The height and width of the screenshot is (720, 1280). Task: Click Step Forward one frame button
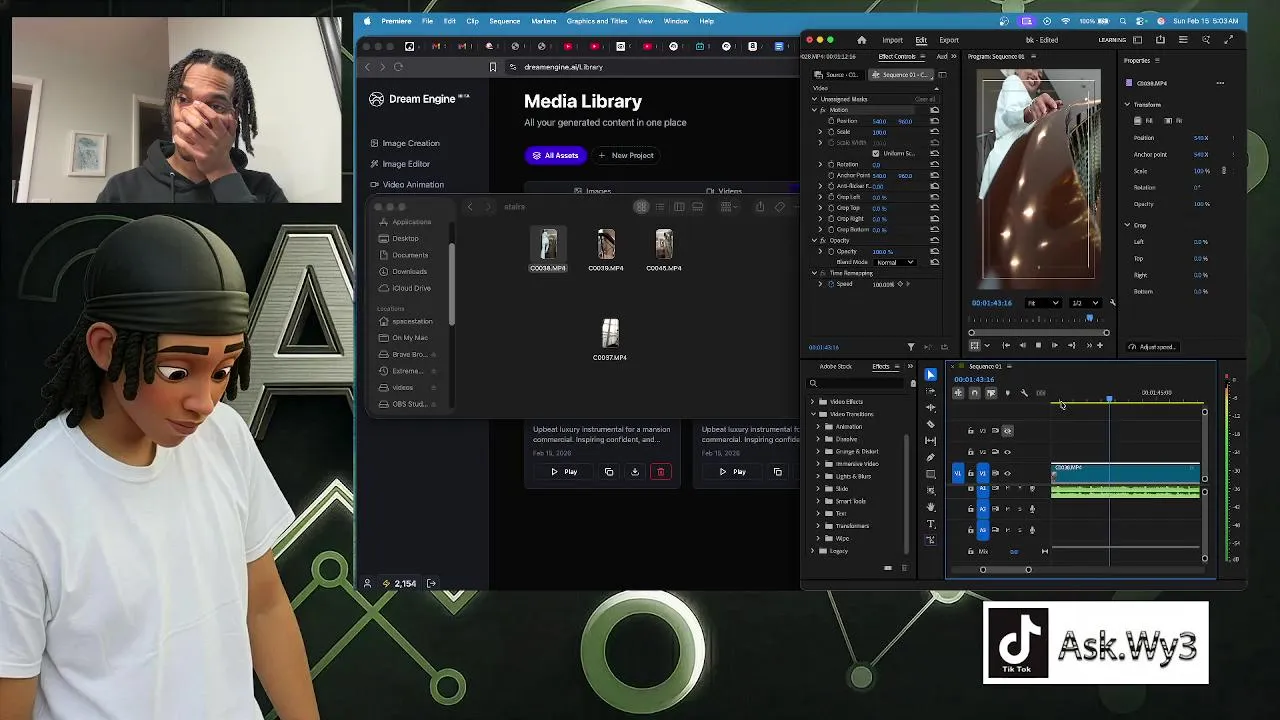[1054, 345]
